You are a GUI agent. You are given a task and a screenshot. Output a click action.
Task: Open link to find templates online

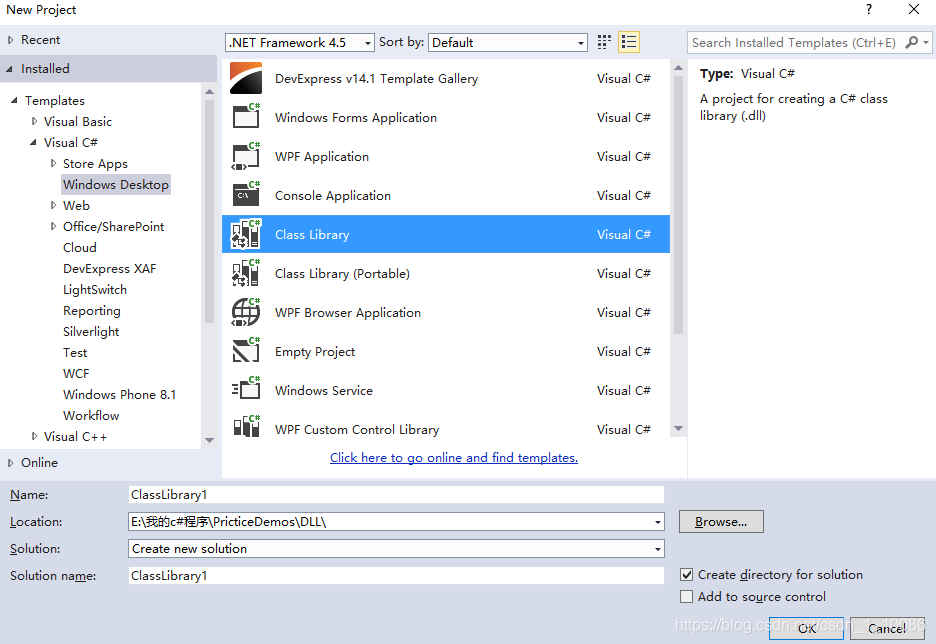pyautogui.click(x=454, y=458)
